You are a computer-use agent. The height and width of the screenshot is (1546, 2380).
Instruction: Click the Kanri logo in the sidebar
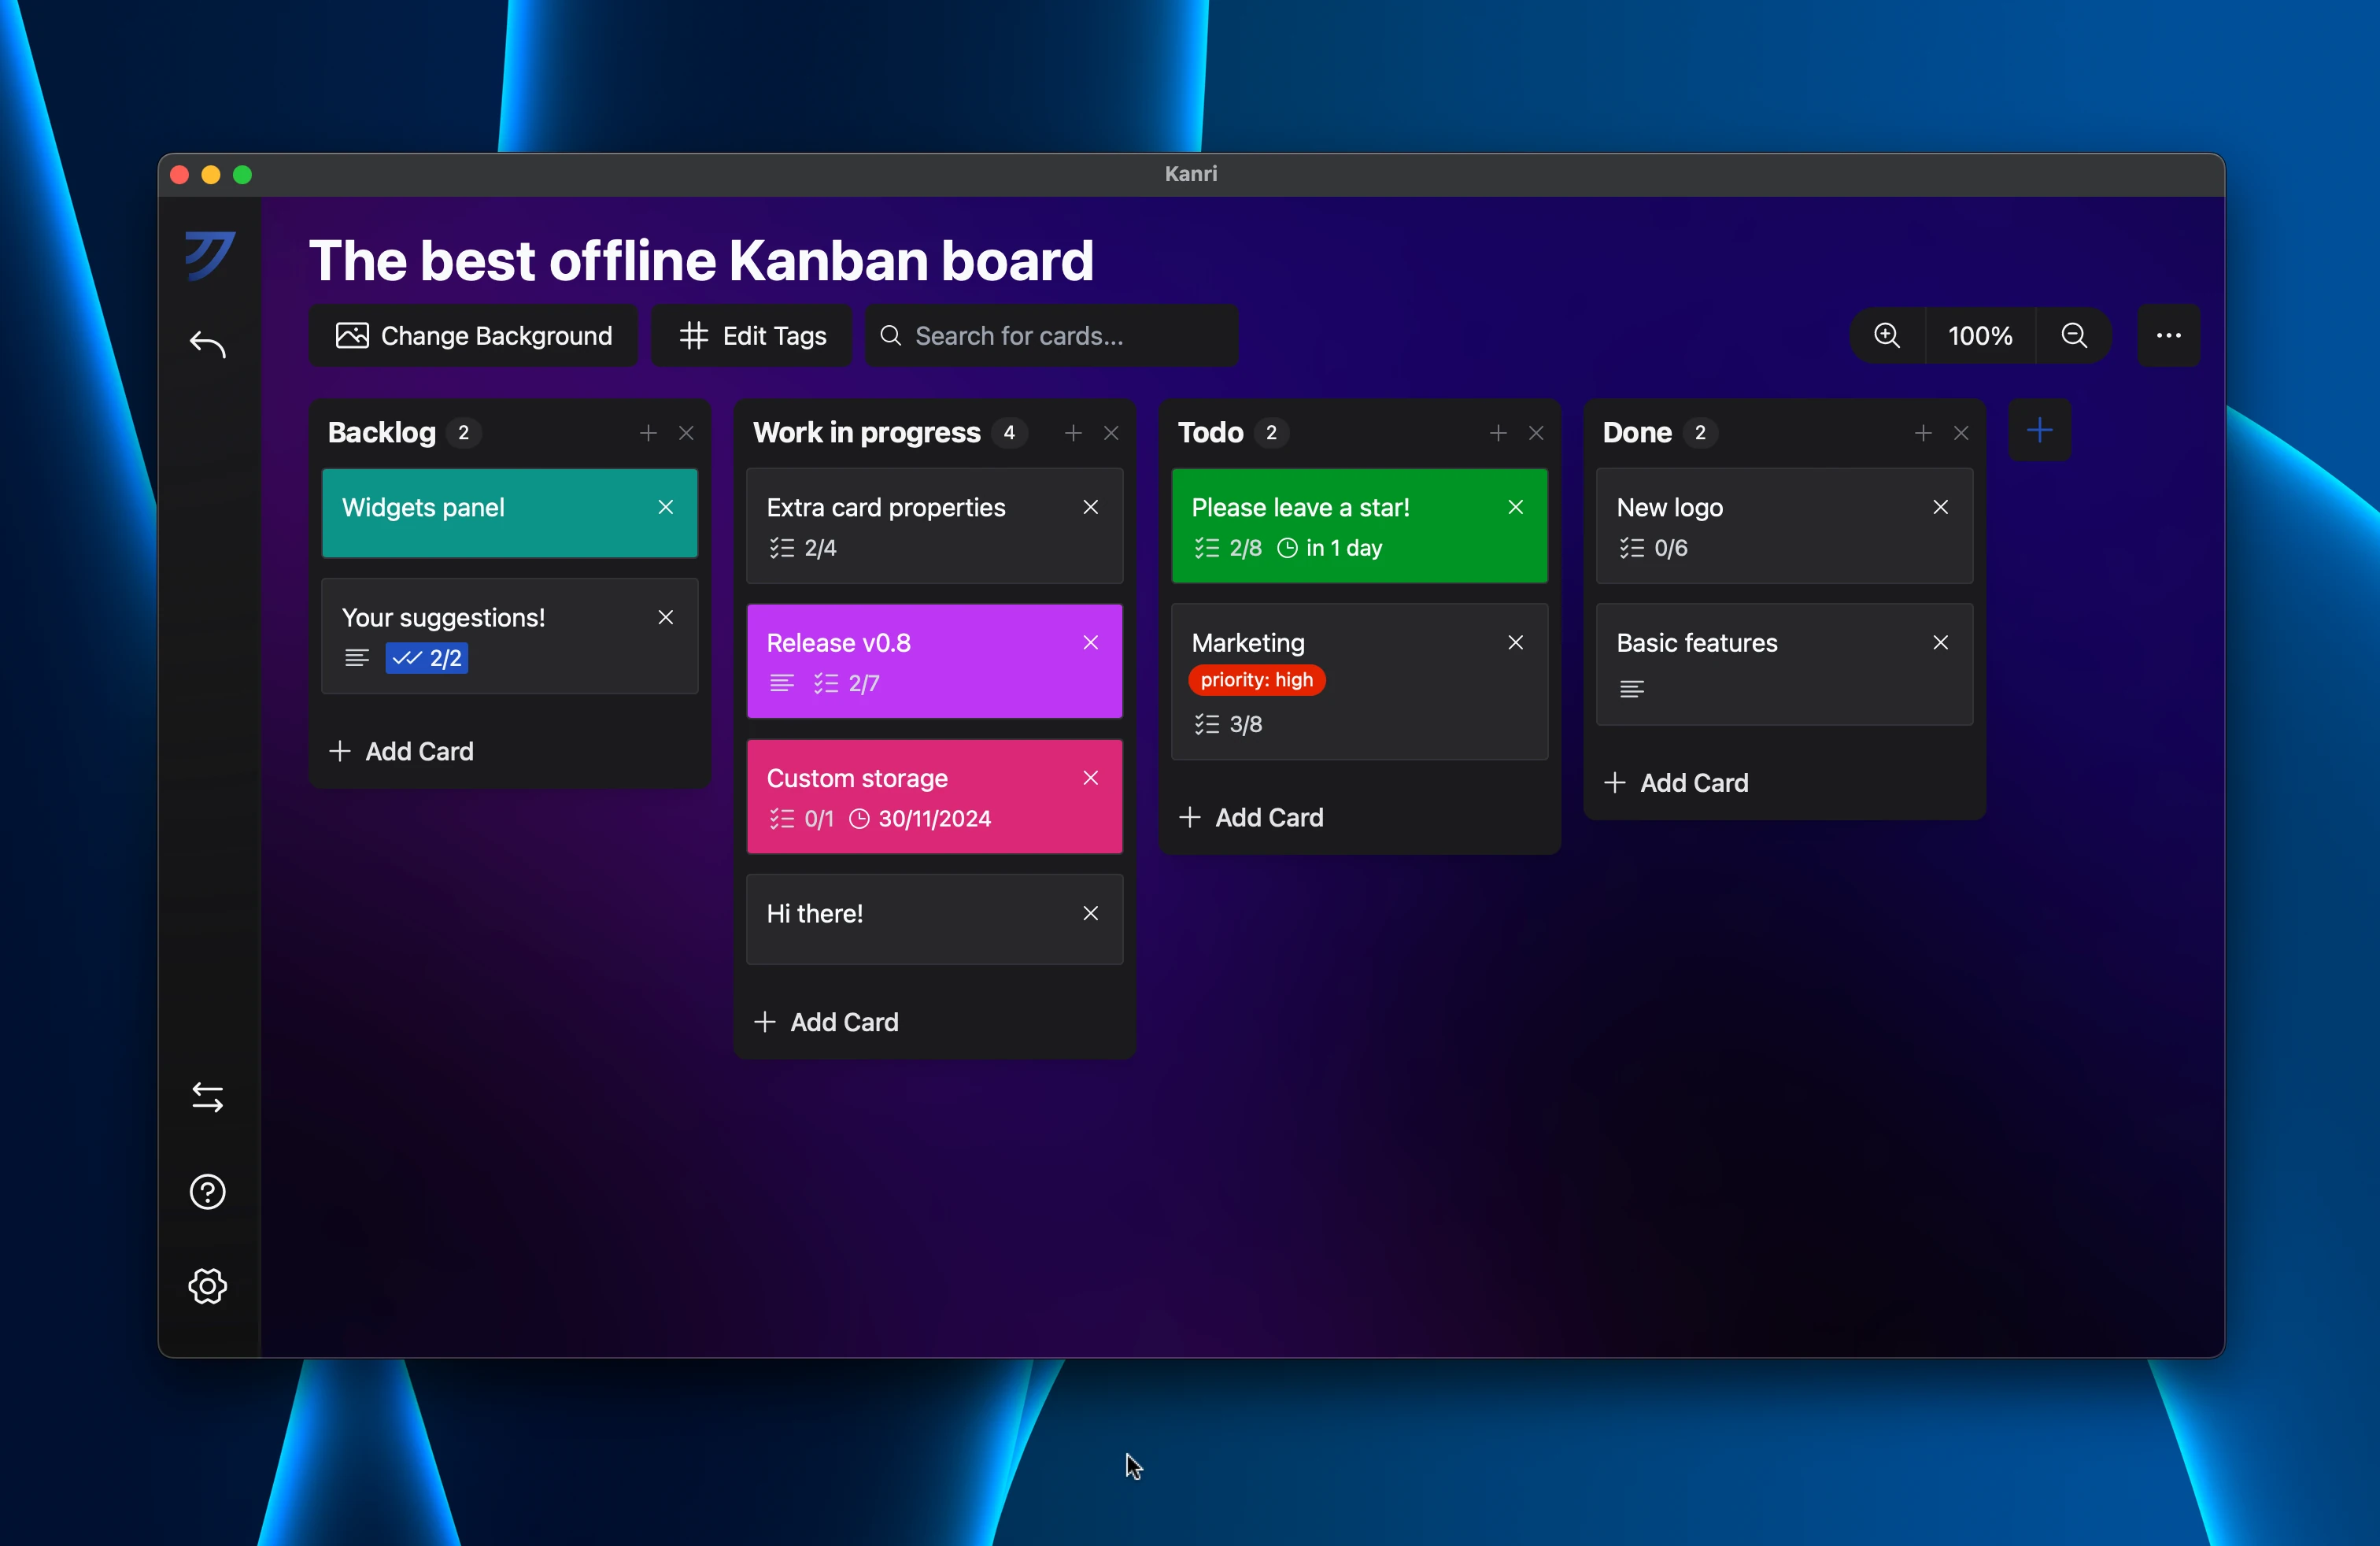209,257
